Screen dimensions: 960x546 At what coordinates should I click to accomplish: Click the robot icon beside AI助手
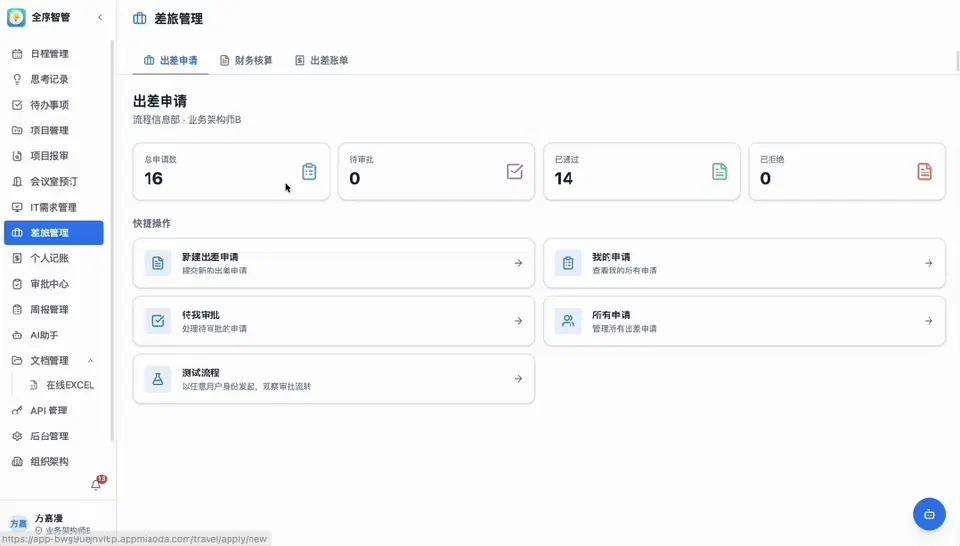[x=17, y=335]
